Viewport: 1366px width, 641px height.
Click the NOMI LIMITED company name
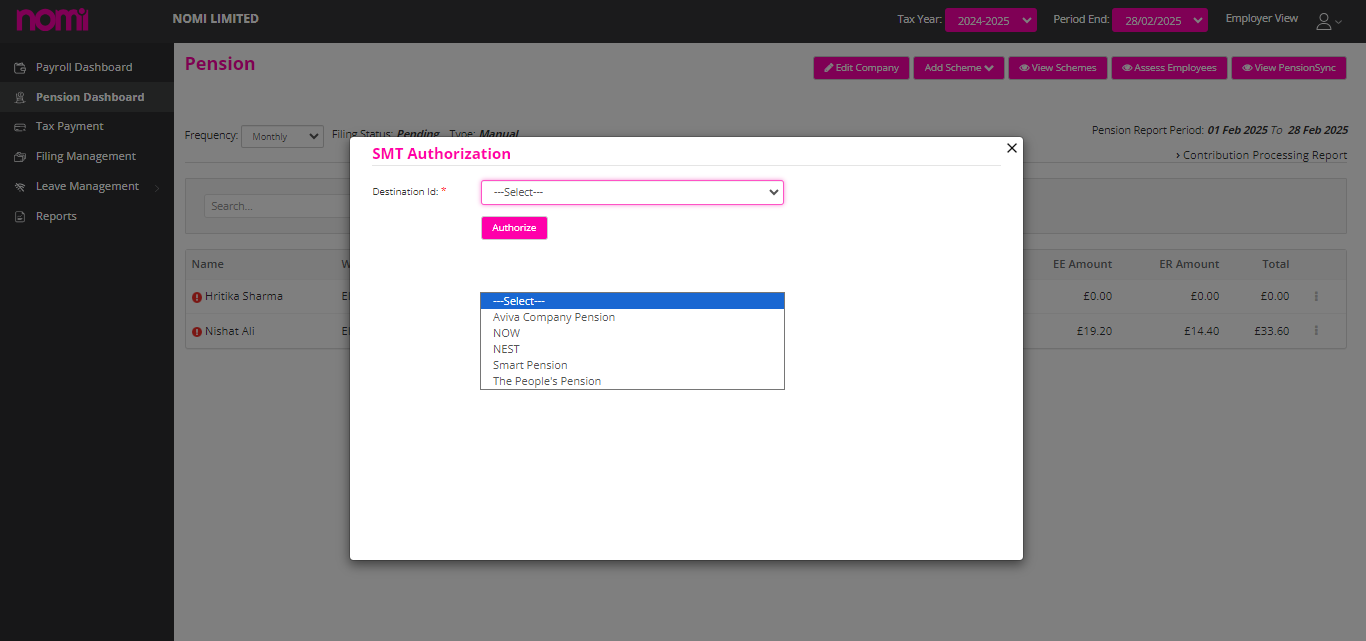coord(215,19)
